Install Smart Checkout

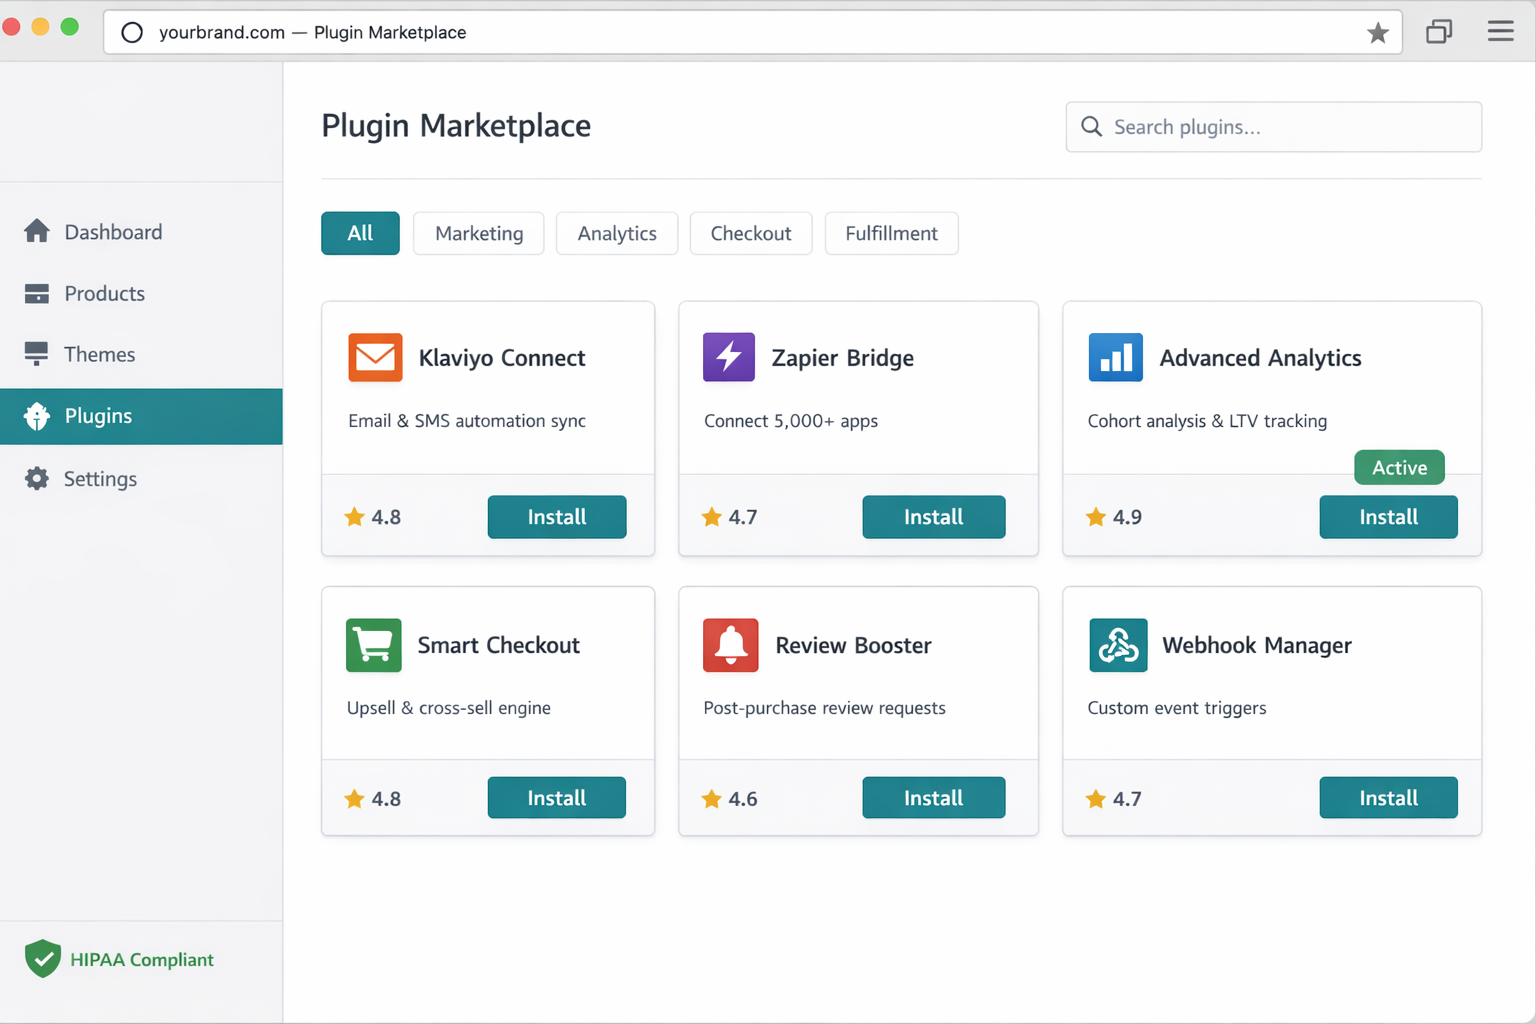point(557,798)
